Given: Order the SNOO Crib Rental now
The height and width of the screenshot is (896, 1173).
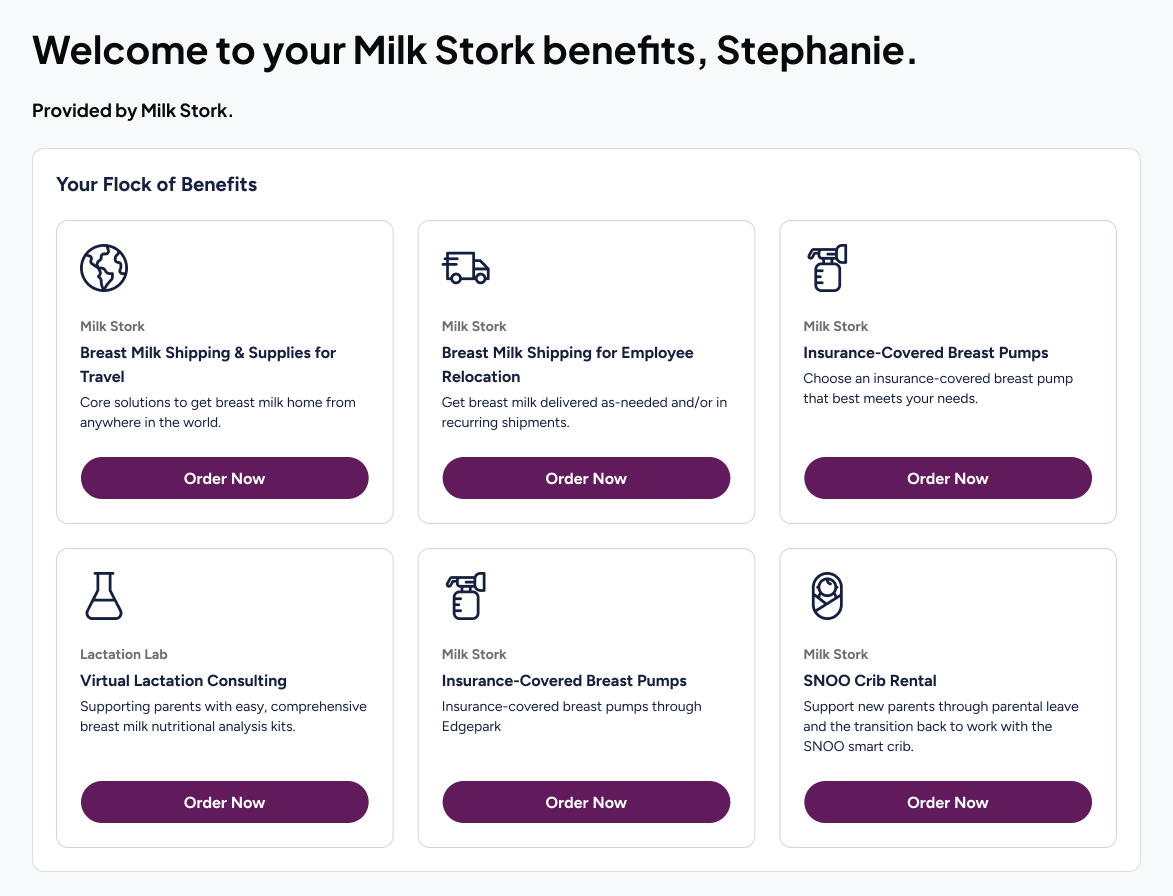Looking at the screenshot, I should tap(947, 802).
